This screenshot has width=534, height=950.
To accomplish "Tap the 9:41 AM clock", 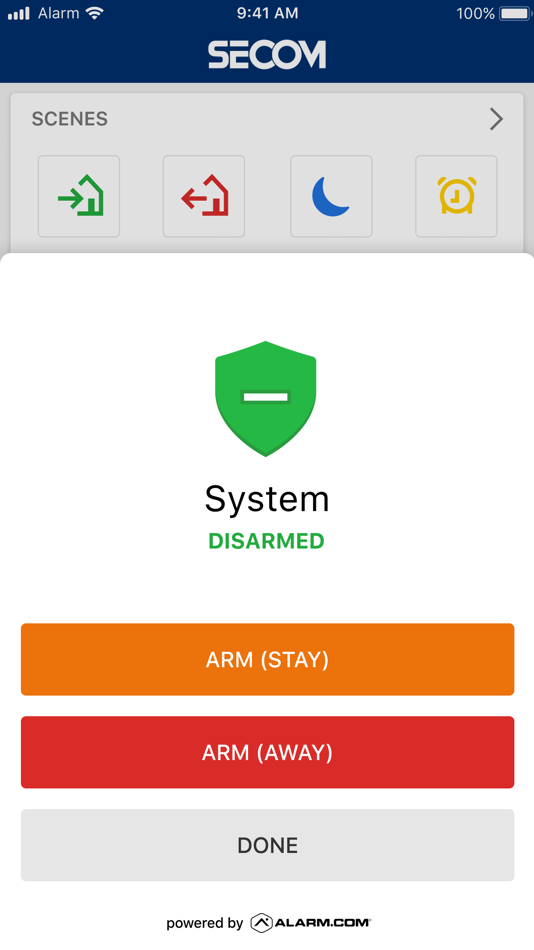I will [x=267, y=13].
